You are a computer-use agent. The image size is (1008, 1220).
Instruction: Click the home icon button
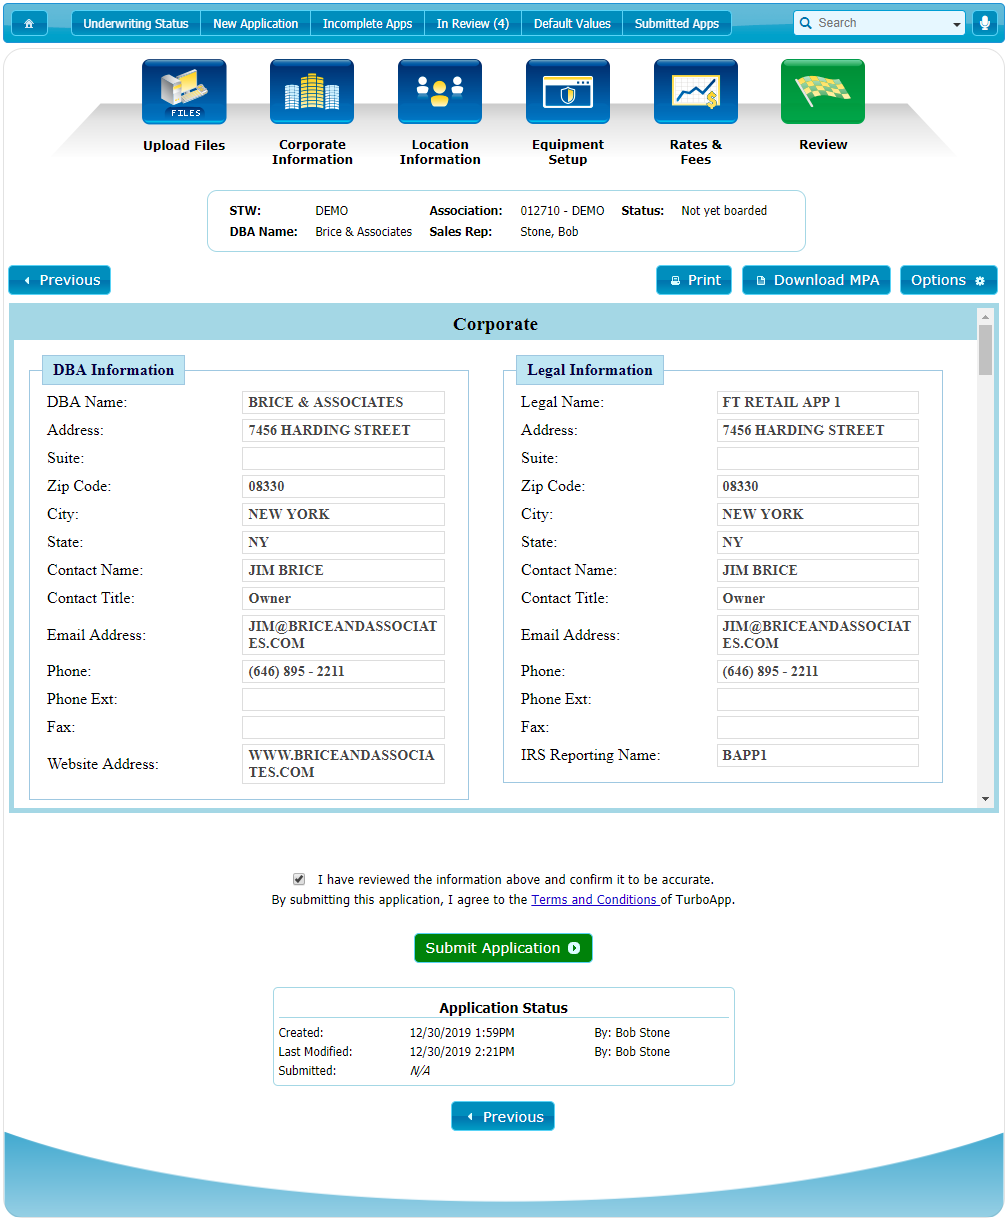(29, 23)
